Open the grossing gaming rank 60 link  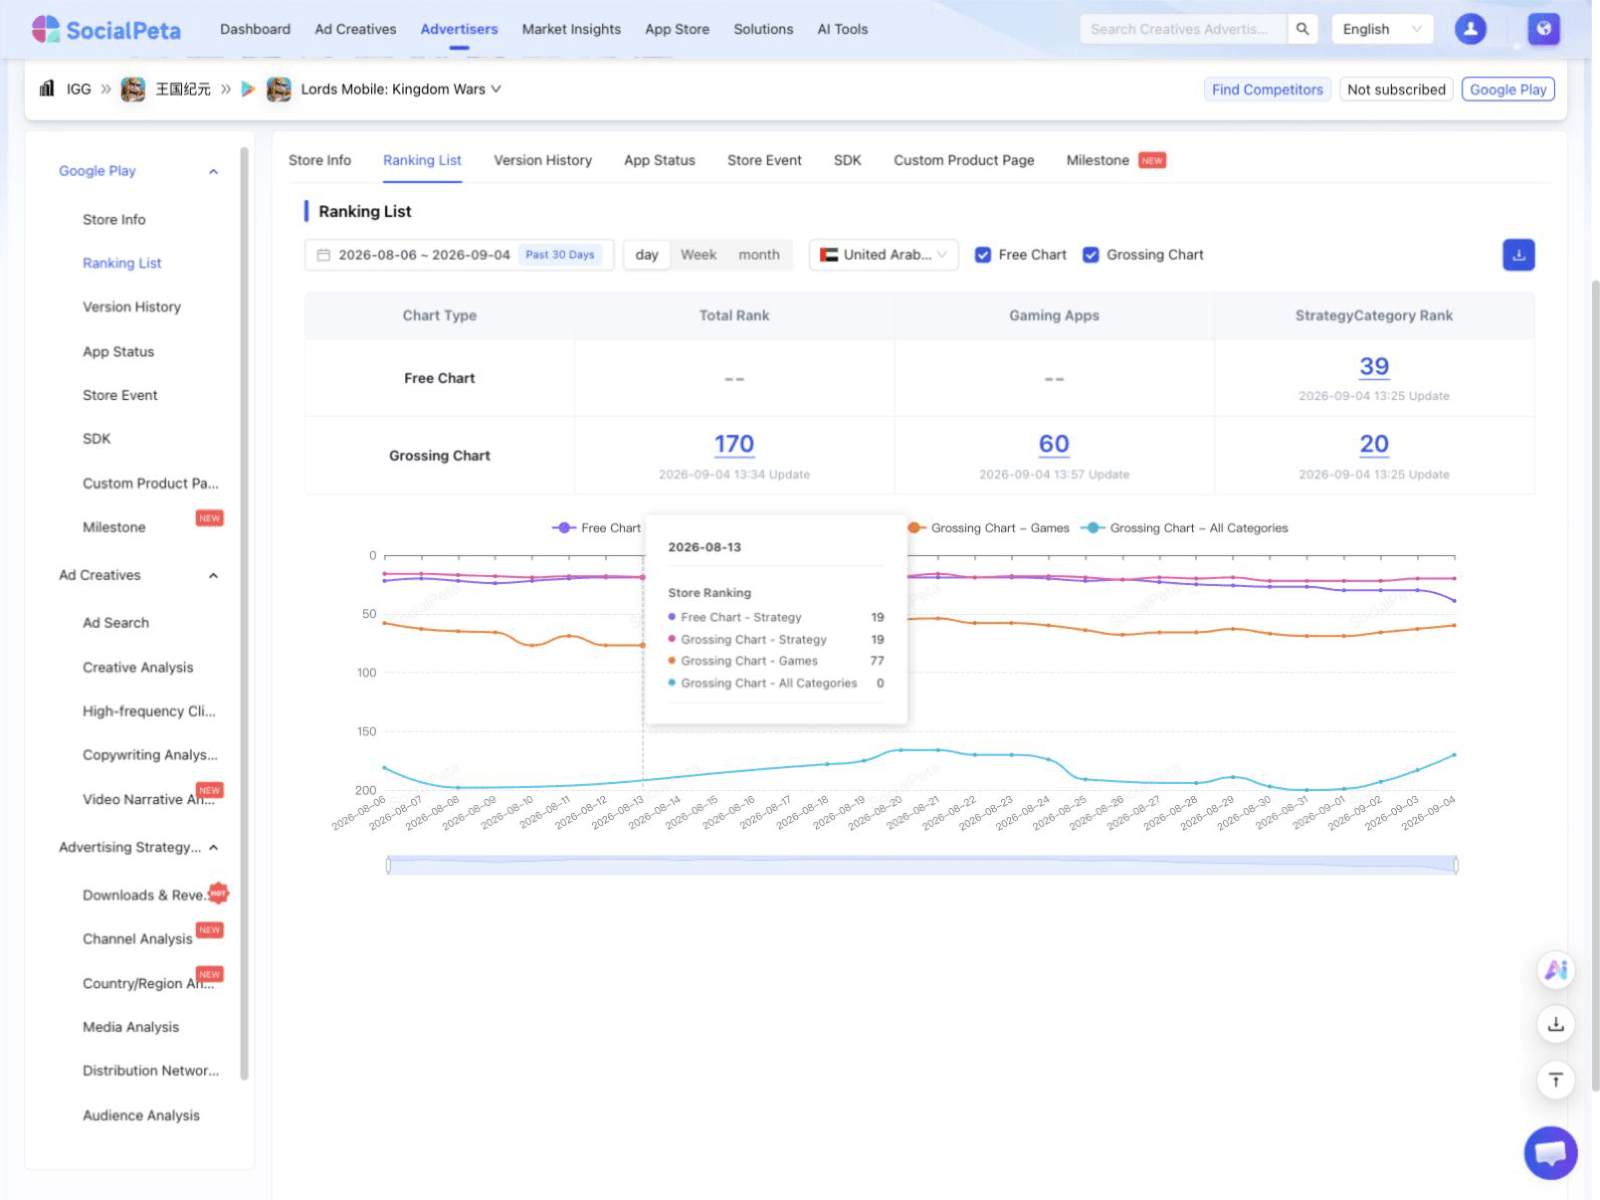point(1054,444)
